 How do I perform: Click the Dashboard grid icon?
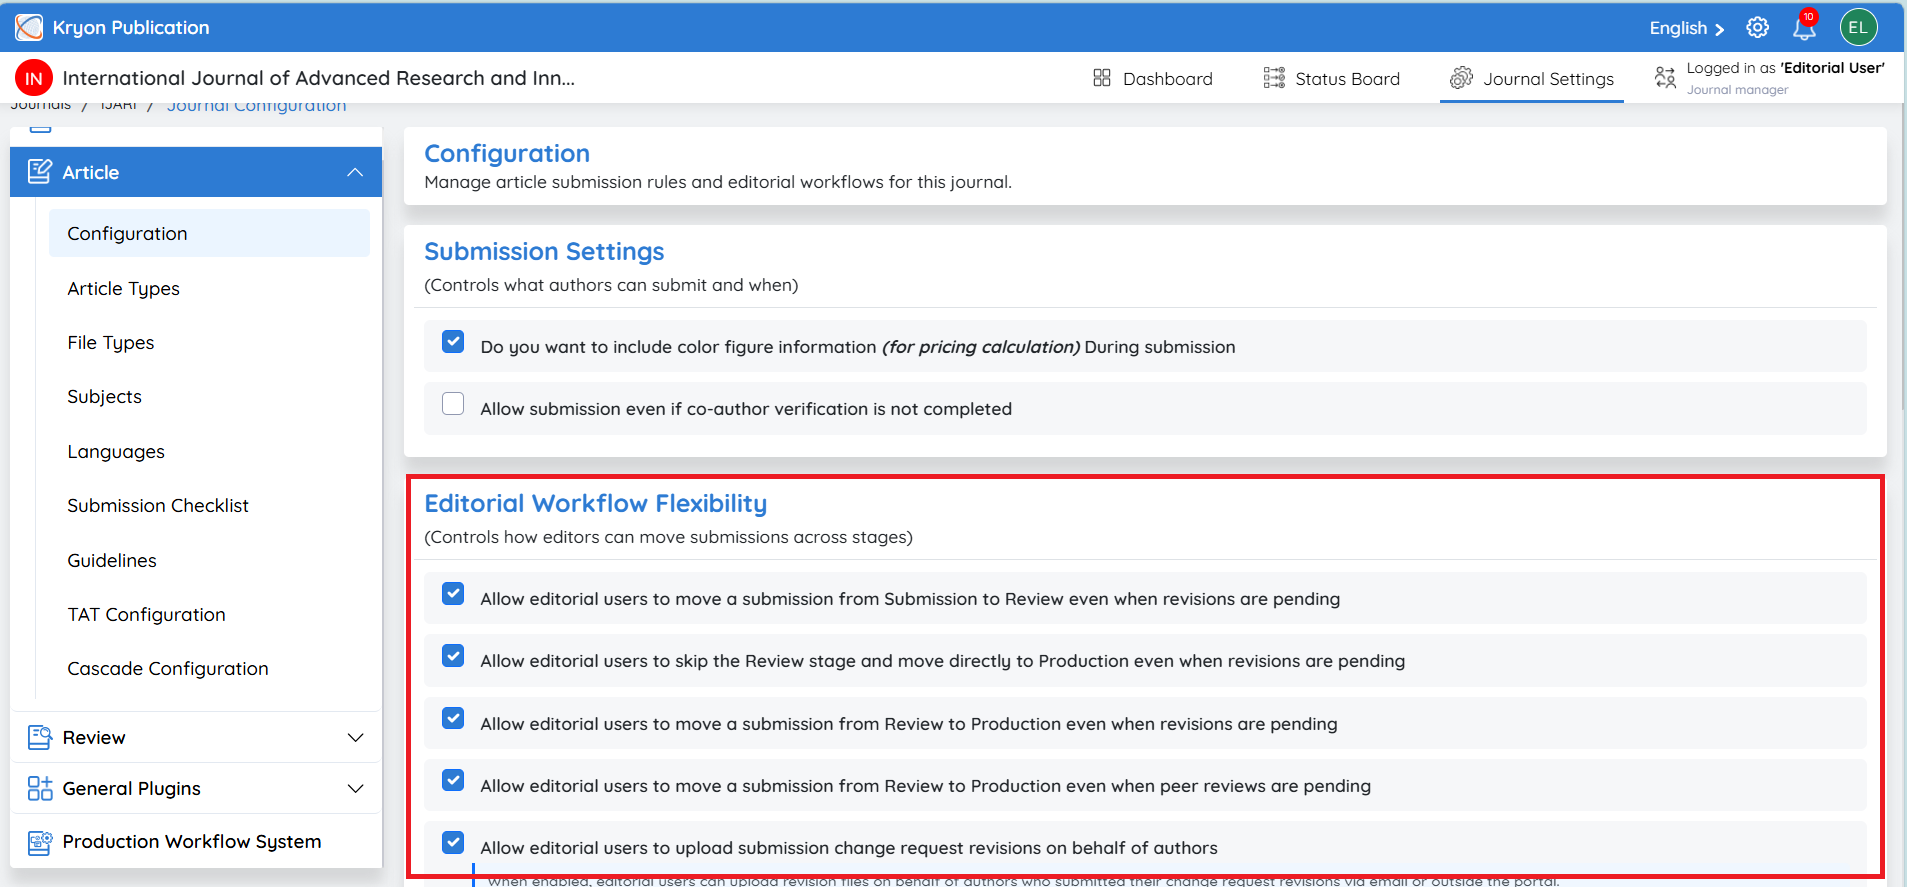click(1102, 78)
